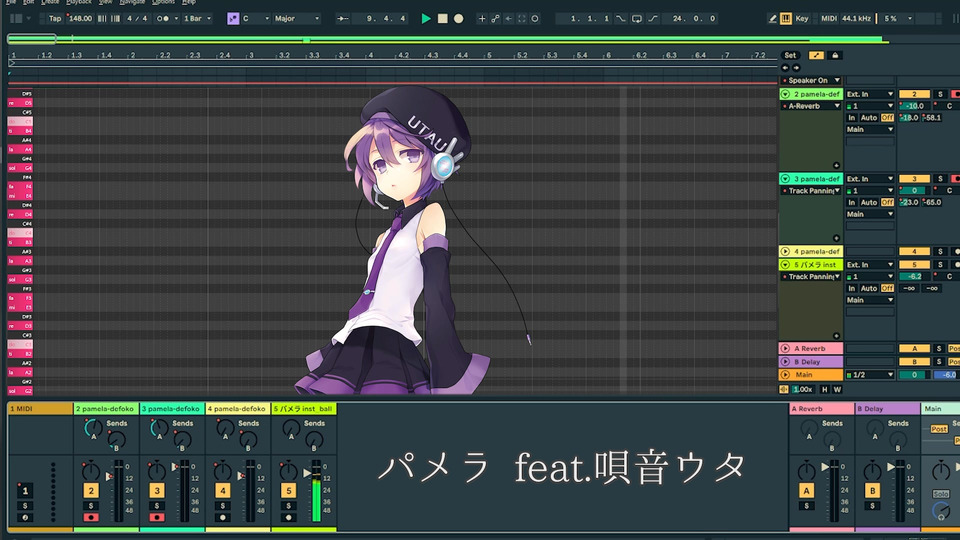Open the File menu

coord(11,2)
